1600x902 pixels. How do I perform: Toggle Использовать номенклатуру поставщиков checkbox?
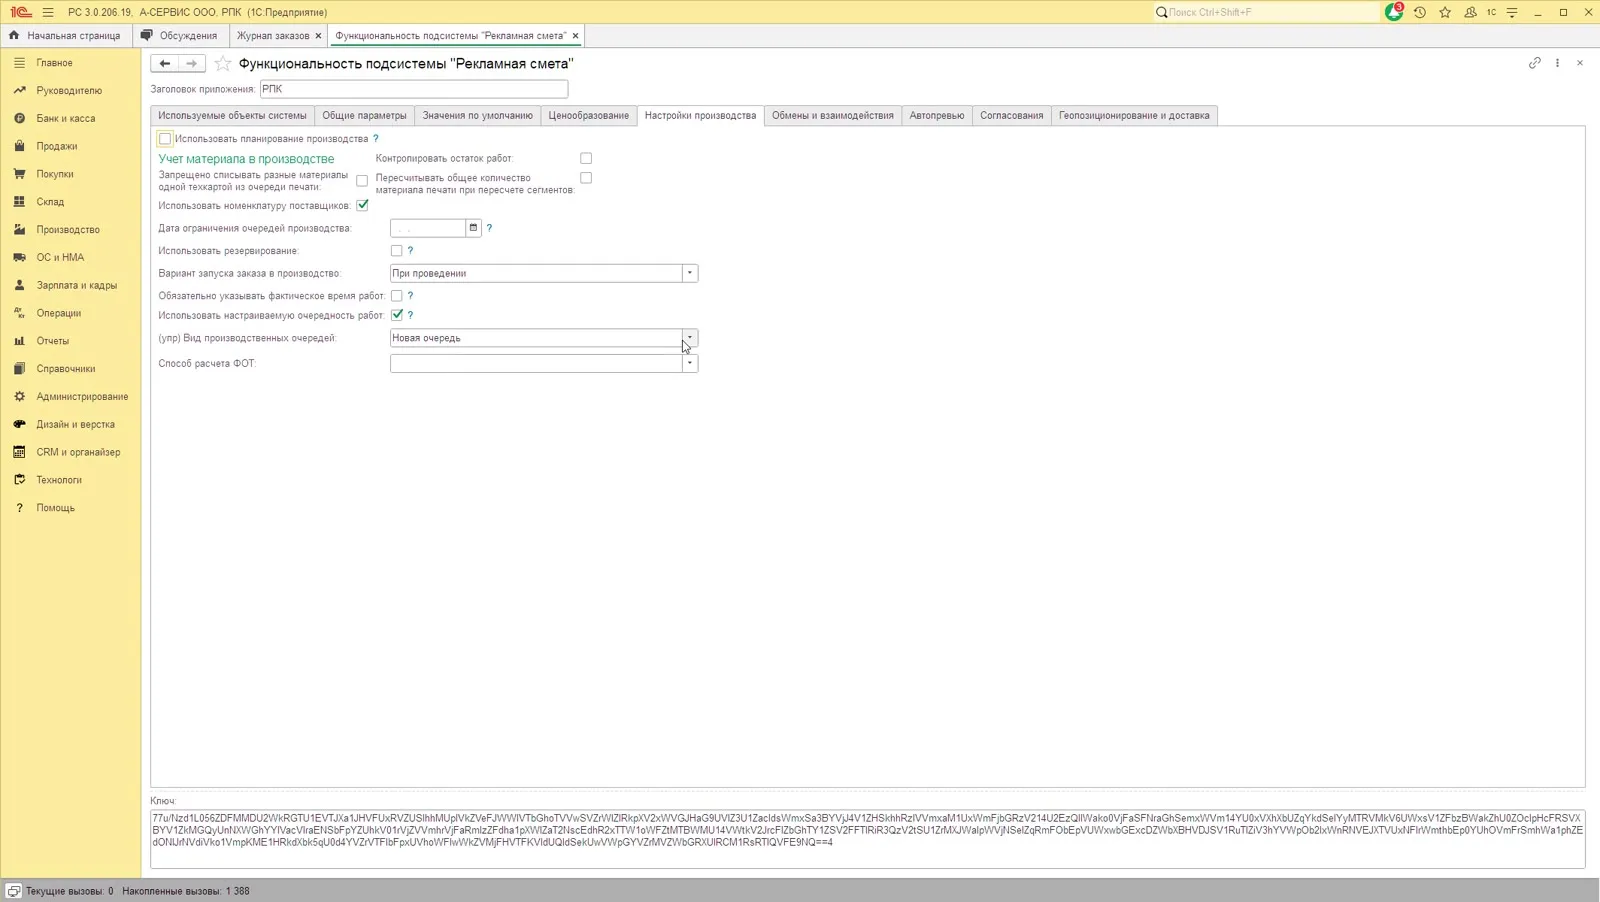point(362,205)
